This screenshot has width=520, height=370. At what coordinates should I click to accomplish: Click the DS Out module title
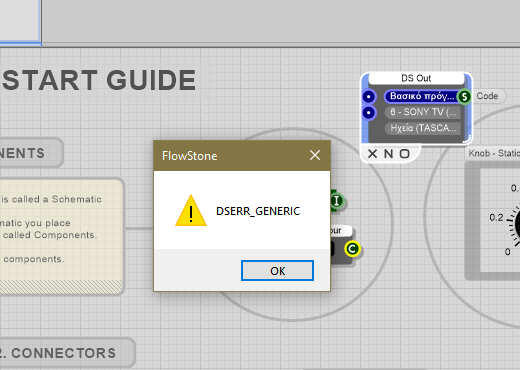click(x=416, y=78)
